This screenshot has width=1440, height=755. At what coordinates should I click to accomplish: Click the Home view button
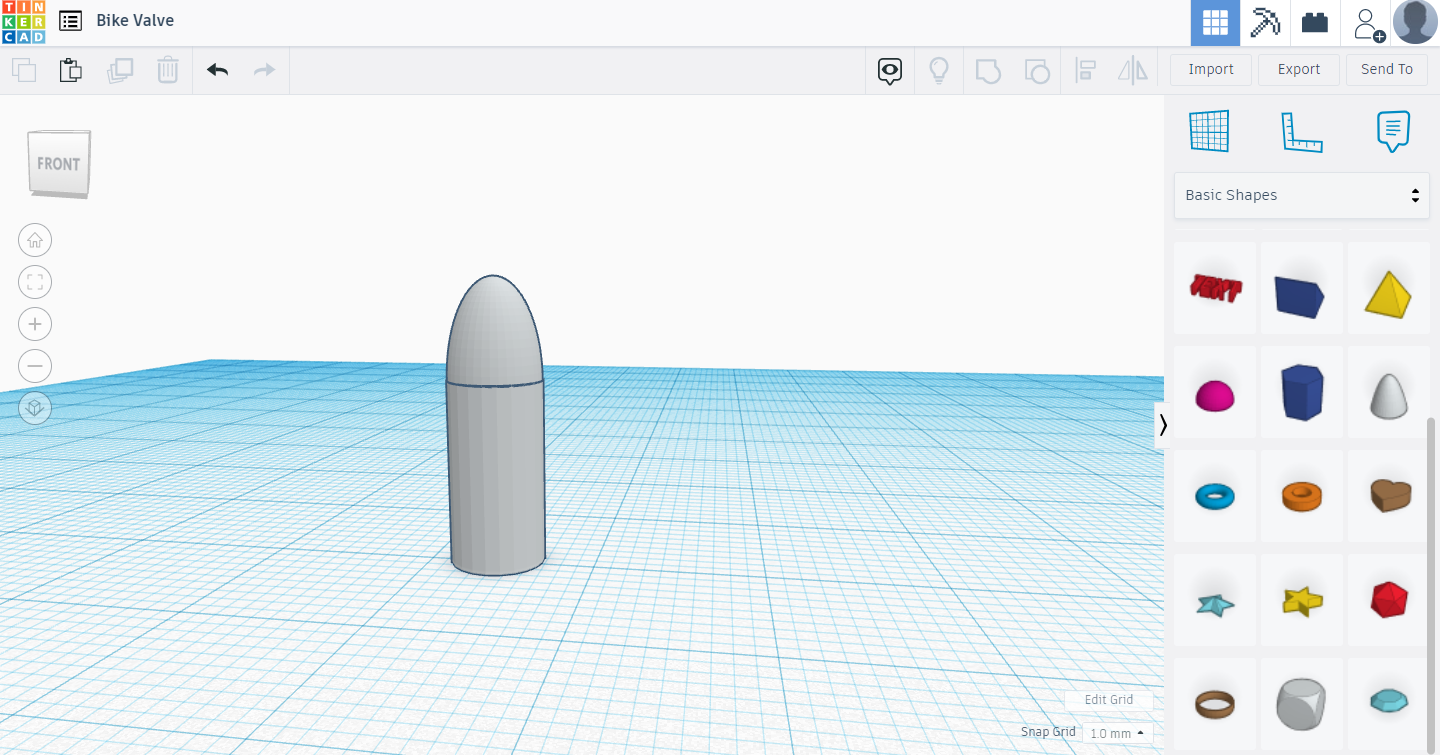pos(35,240)
